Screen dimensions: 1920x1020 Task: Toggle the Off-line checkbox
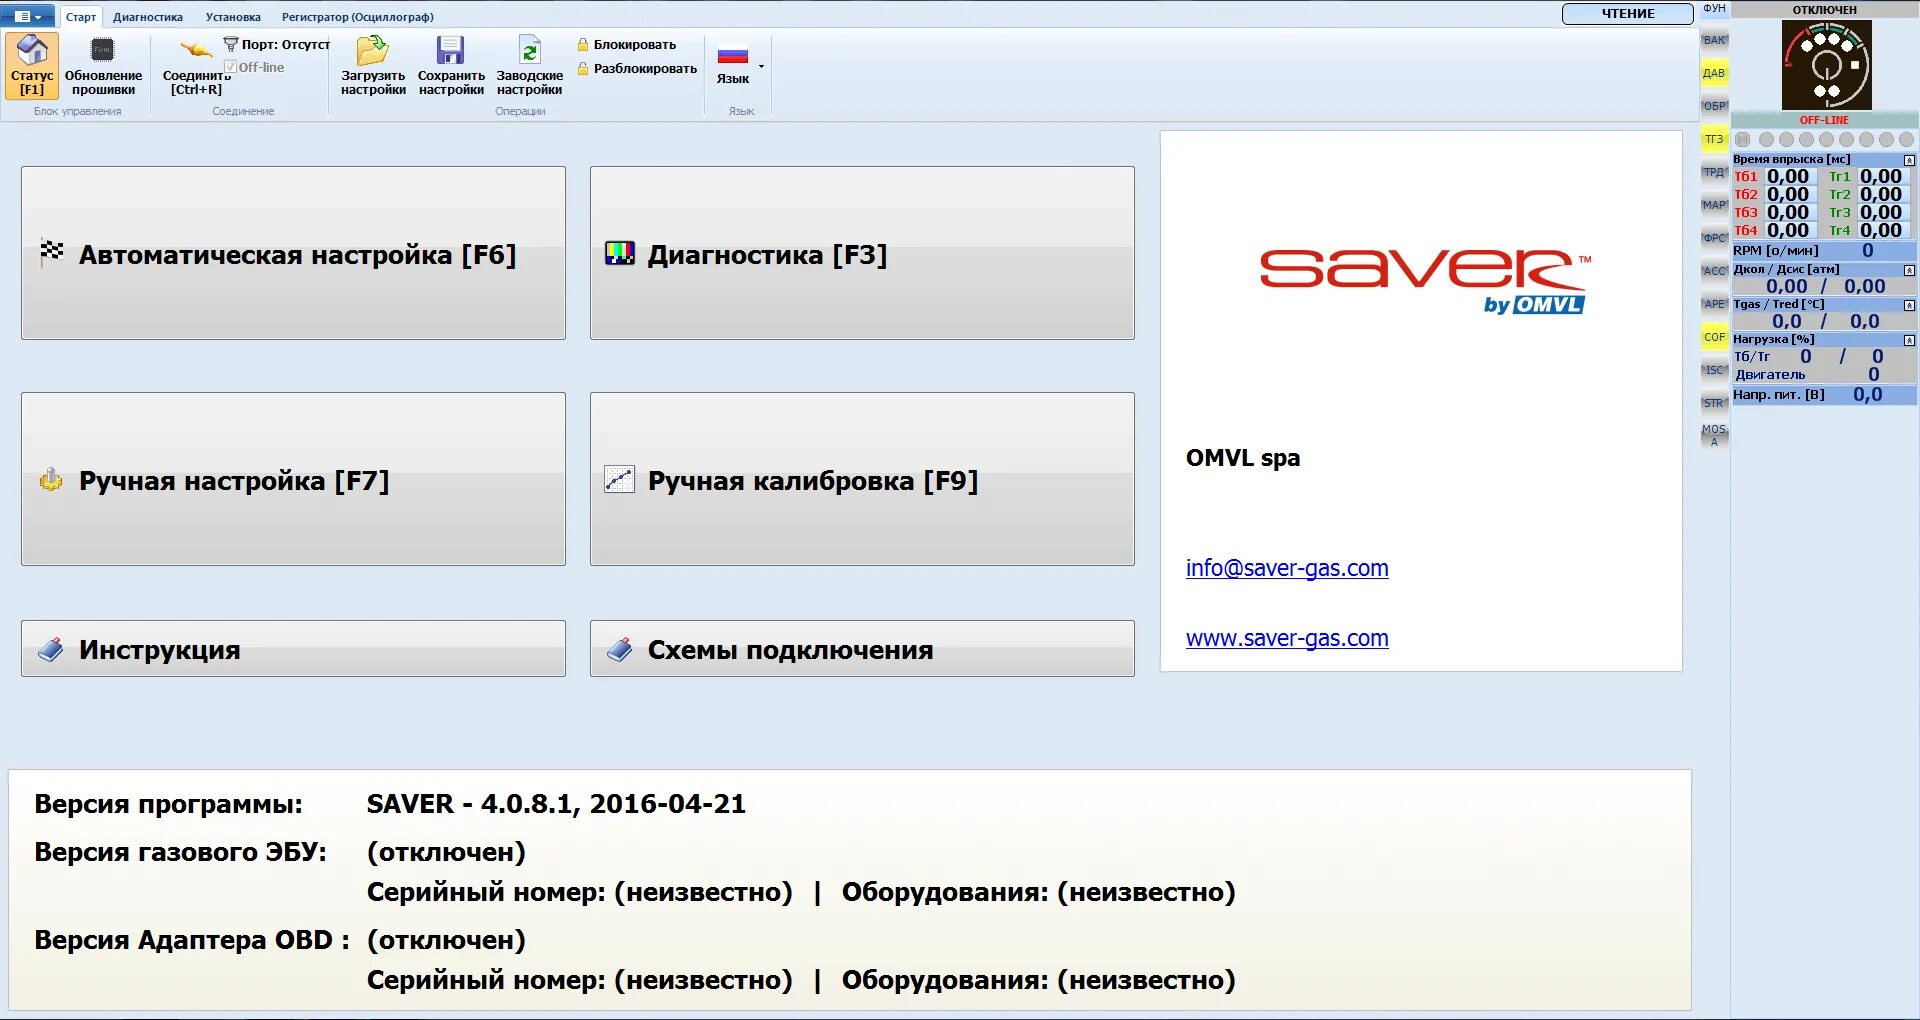[x=230, y=67]
